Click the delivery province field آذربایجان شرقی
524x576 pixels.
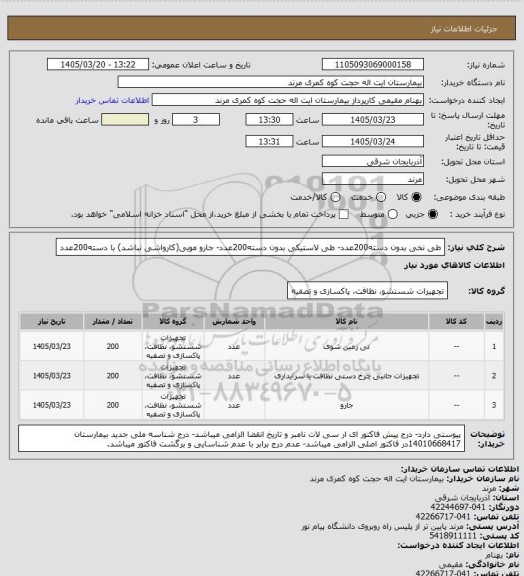coord(373,161)
